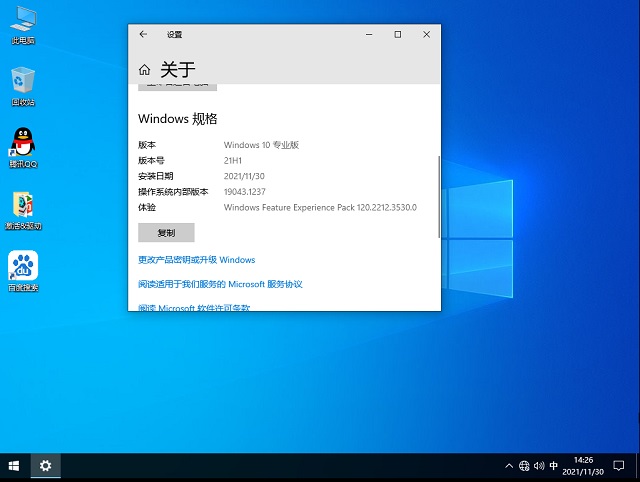Switch the 中 input method indicator
640x482 pixels.
554,466
